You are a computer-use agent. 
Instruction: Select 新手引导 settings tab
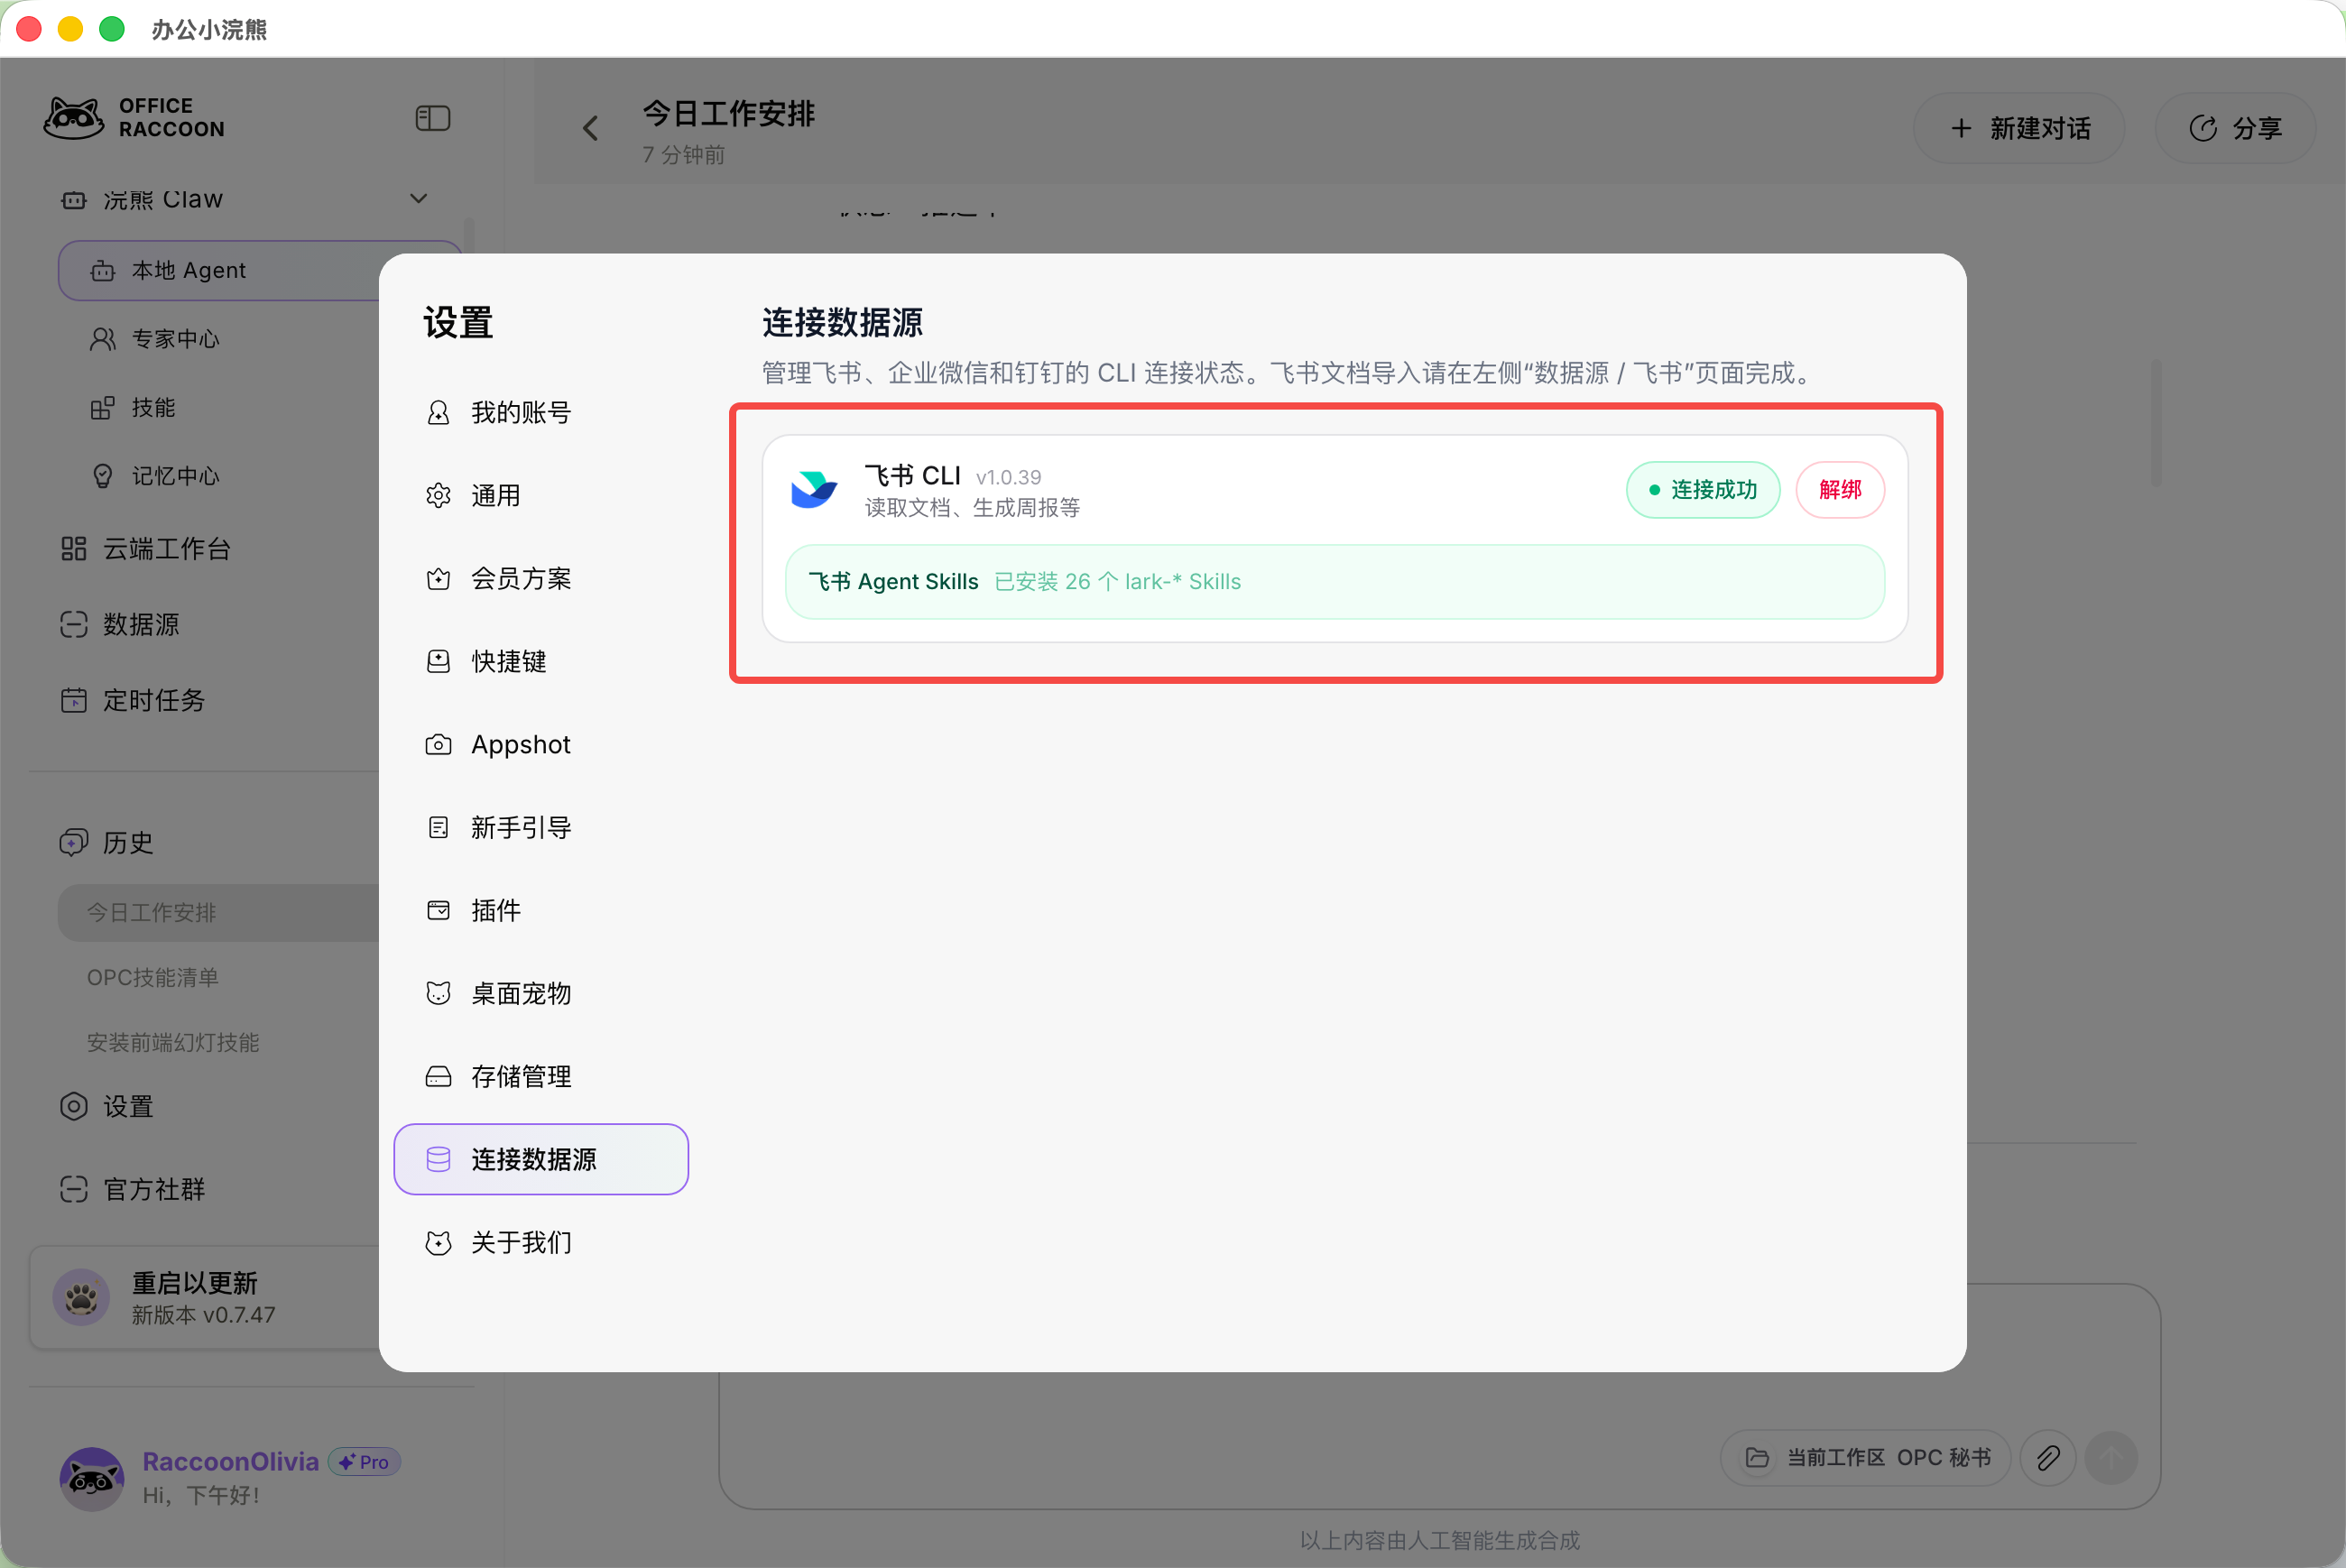click(541, 827)
